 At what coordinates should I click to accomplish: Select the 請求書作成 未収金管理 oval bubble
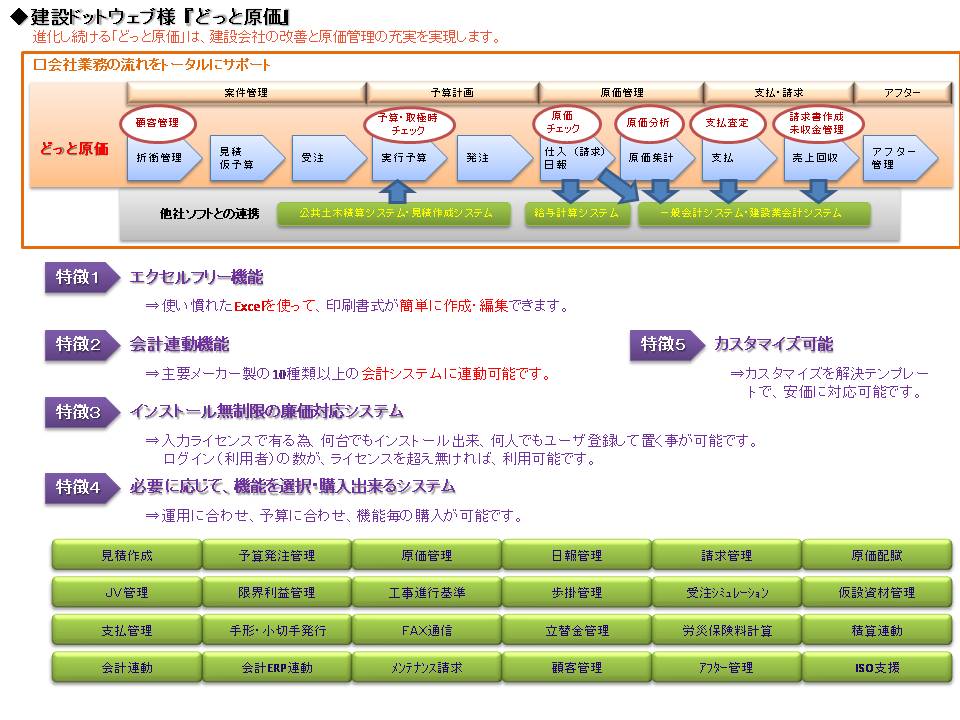[x=818, y=124]
